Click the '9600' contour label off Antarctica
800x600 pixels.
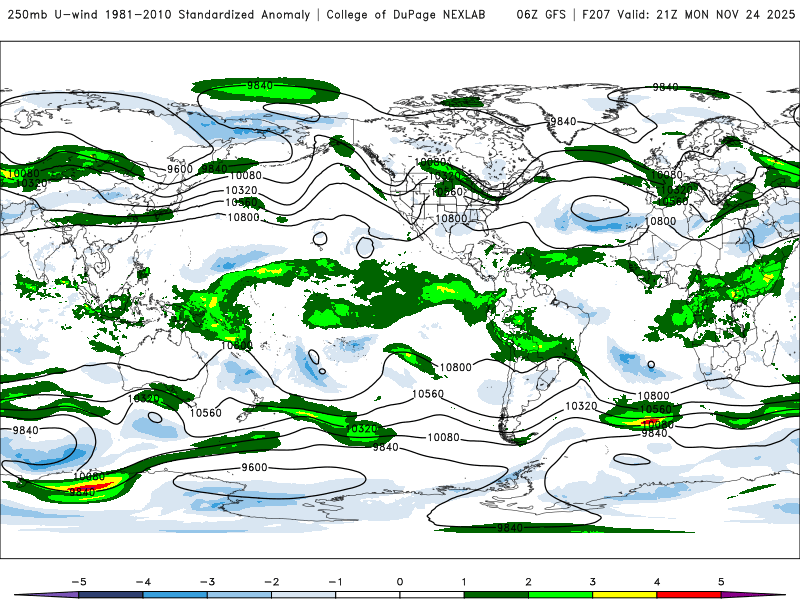pyautogui.click(x=254, y=467)
